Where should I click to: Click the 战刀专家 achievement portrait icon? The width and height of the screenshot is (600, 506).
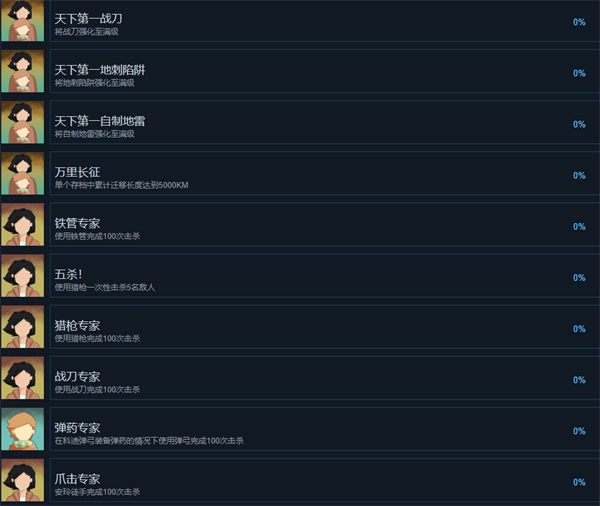23,378
